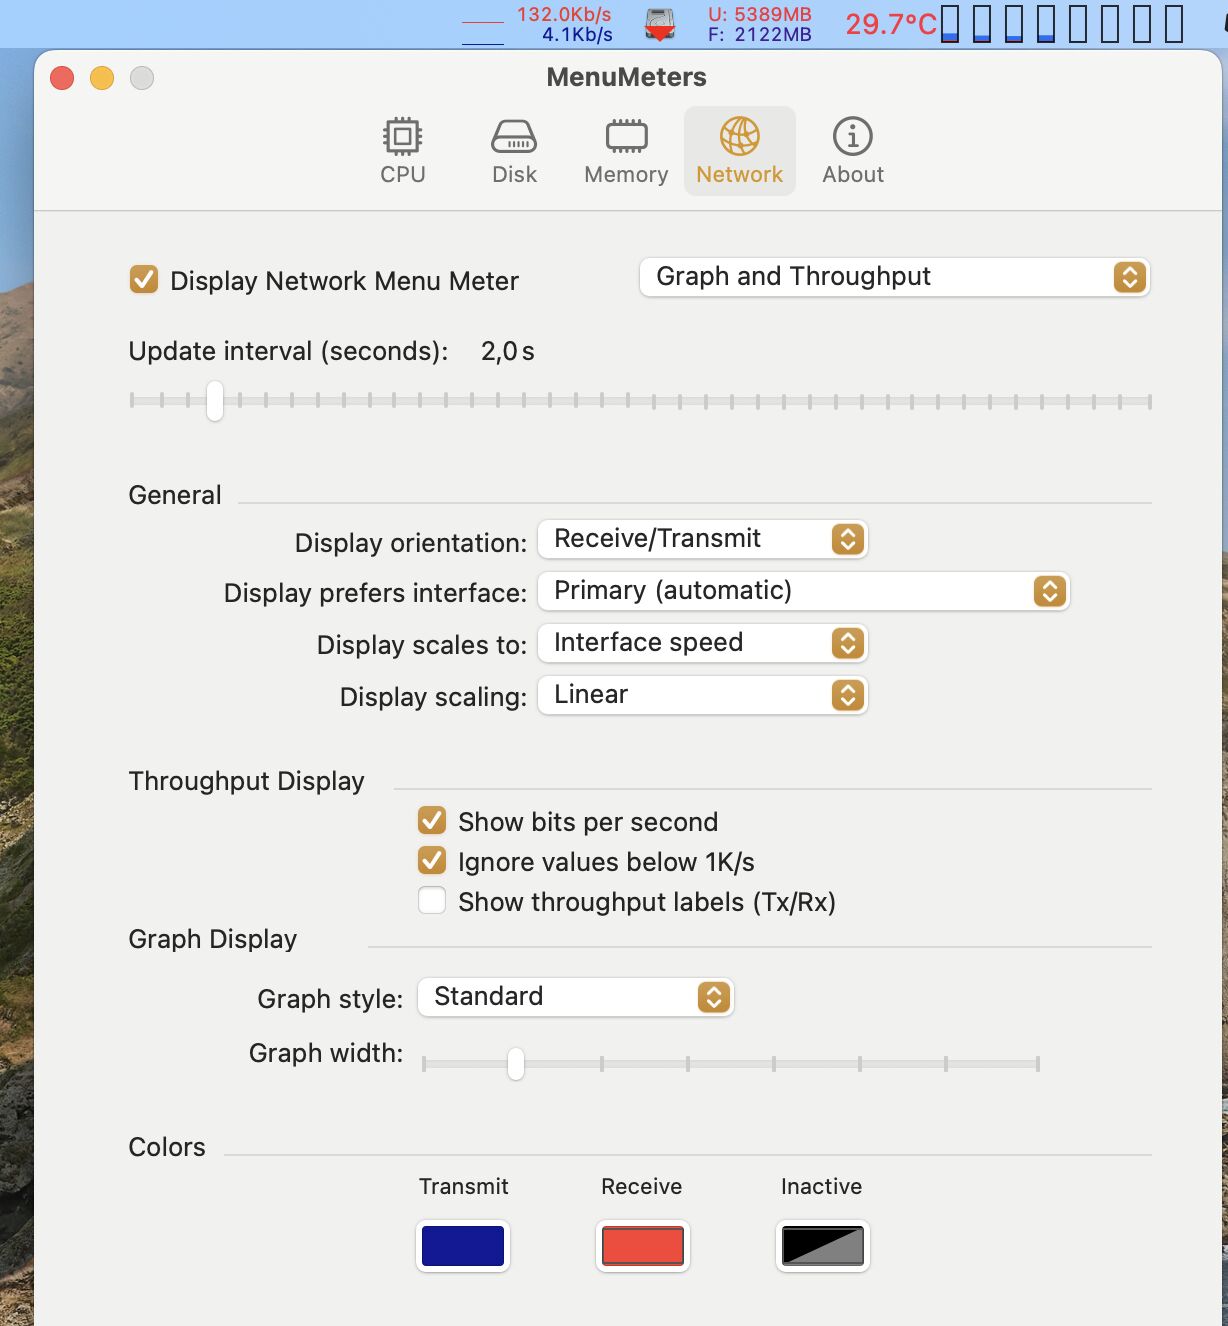Open the Graph and Throughput dropdown
Screen dimensions: 1228x1326
tap(894, 277)
